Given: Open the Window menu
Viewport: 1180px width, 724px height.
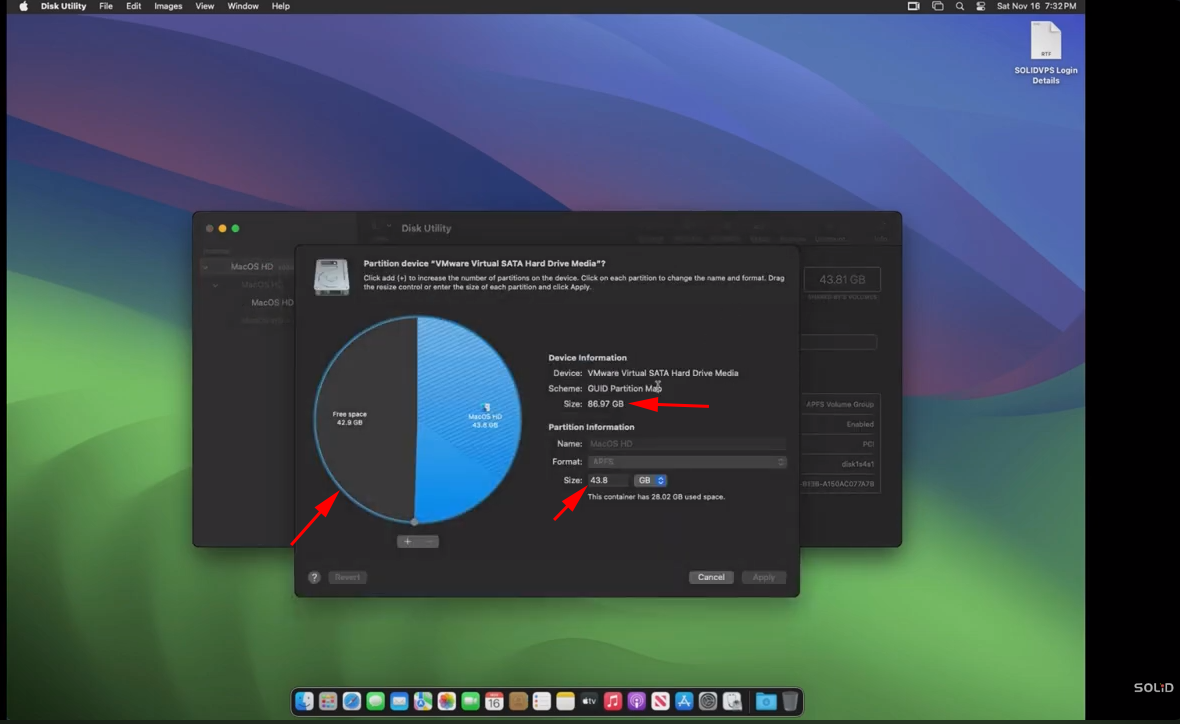Looking at the screenshot, I should click(x=243, y=6).
